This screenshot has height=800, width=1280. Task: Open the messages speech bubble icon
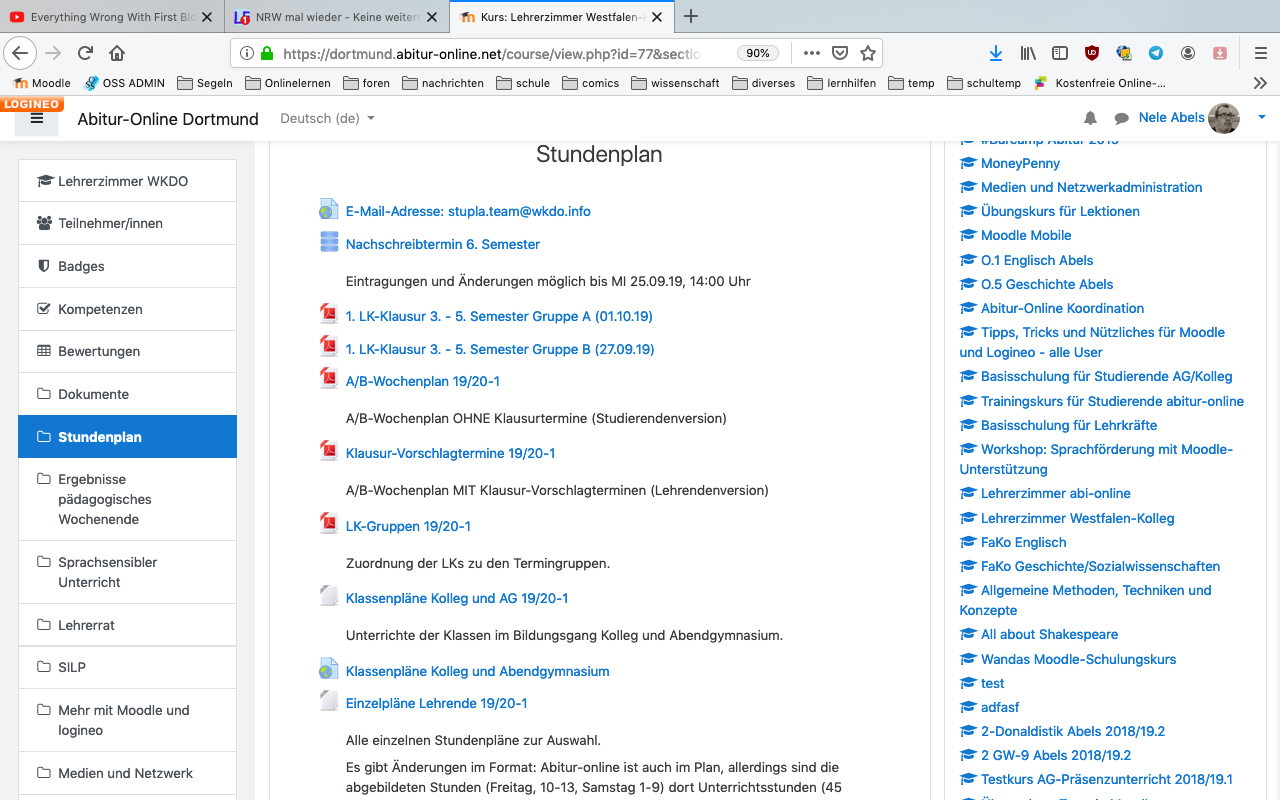[1121, 118]
